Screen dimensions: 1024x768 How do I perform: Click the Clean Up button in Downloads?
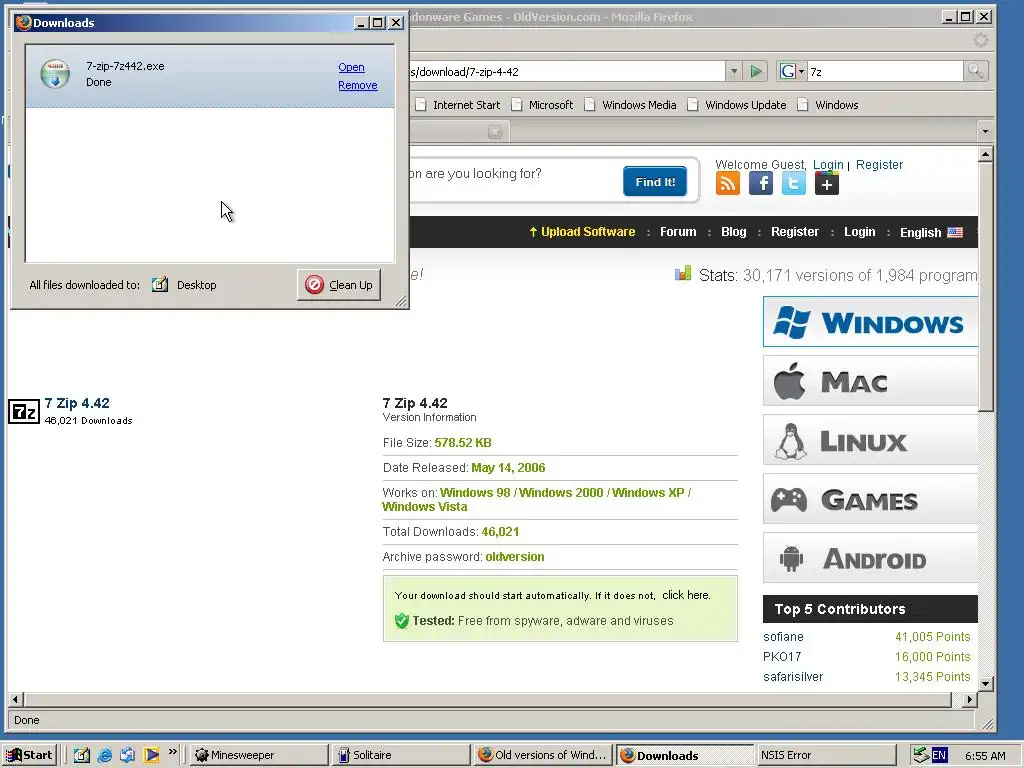(x=339, y=285)
